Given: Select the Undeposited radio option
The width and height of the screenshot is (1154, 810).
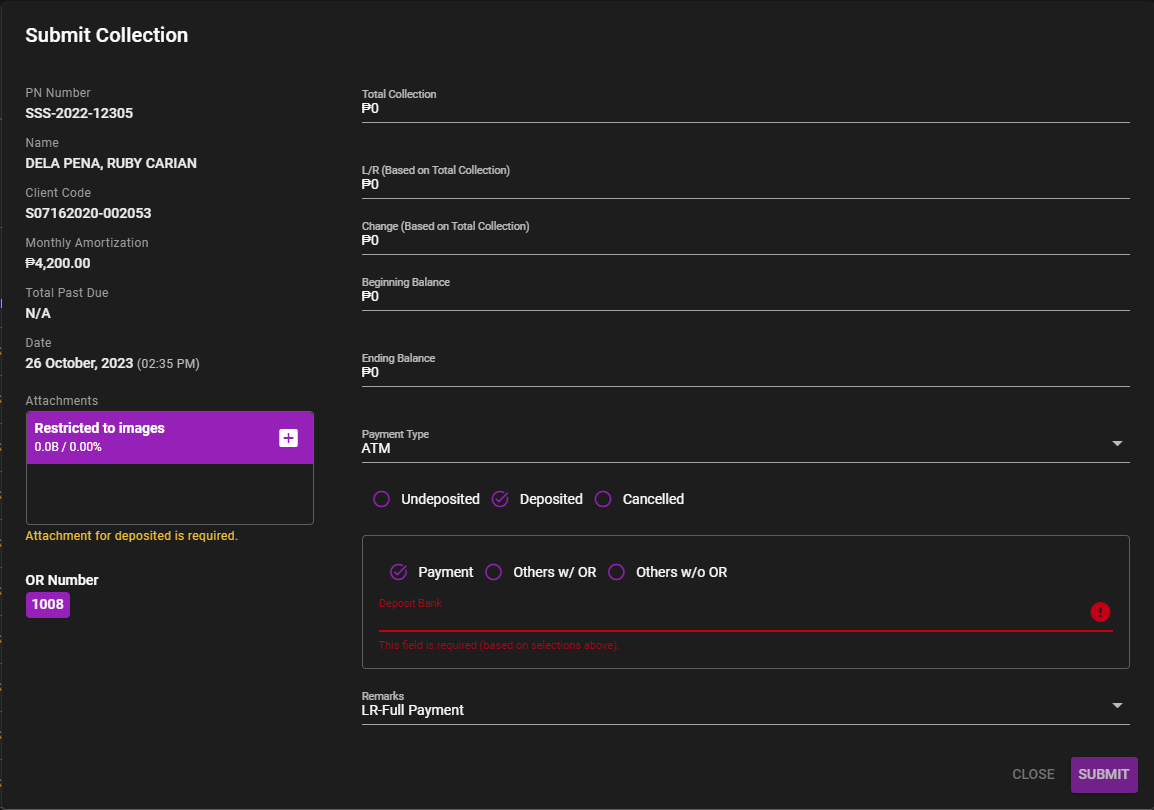Looking at the screenshot, I should pos(381,499).
